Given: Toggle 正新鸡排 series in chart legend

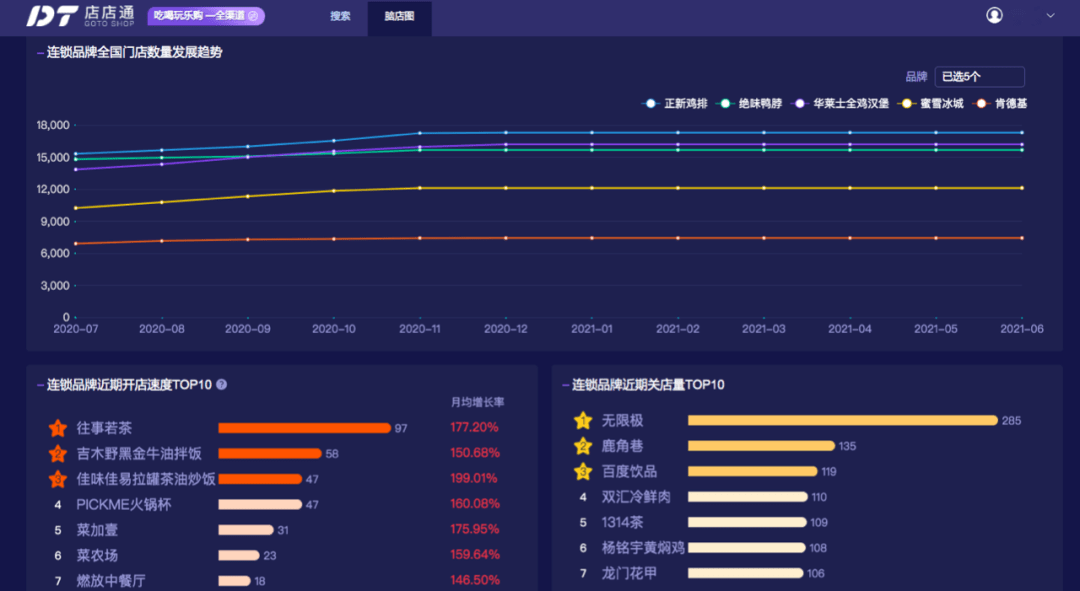Looking at the screenshot, I should [679, 103].
